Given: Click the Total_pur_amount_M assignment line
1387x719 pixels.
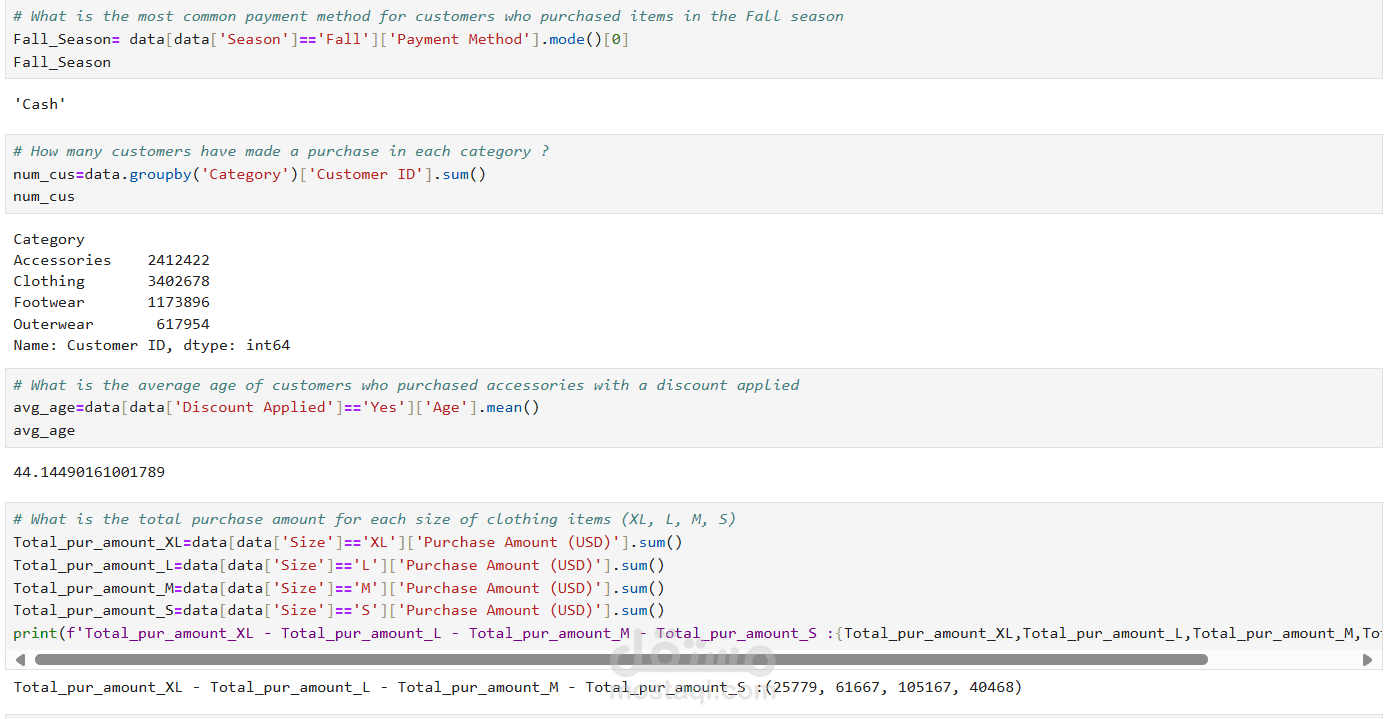Looking at the screenshot, I should (338, 588).
